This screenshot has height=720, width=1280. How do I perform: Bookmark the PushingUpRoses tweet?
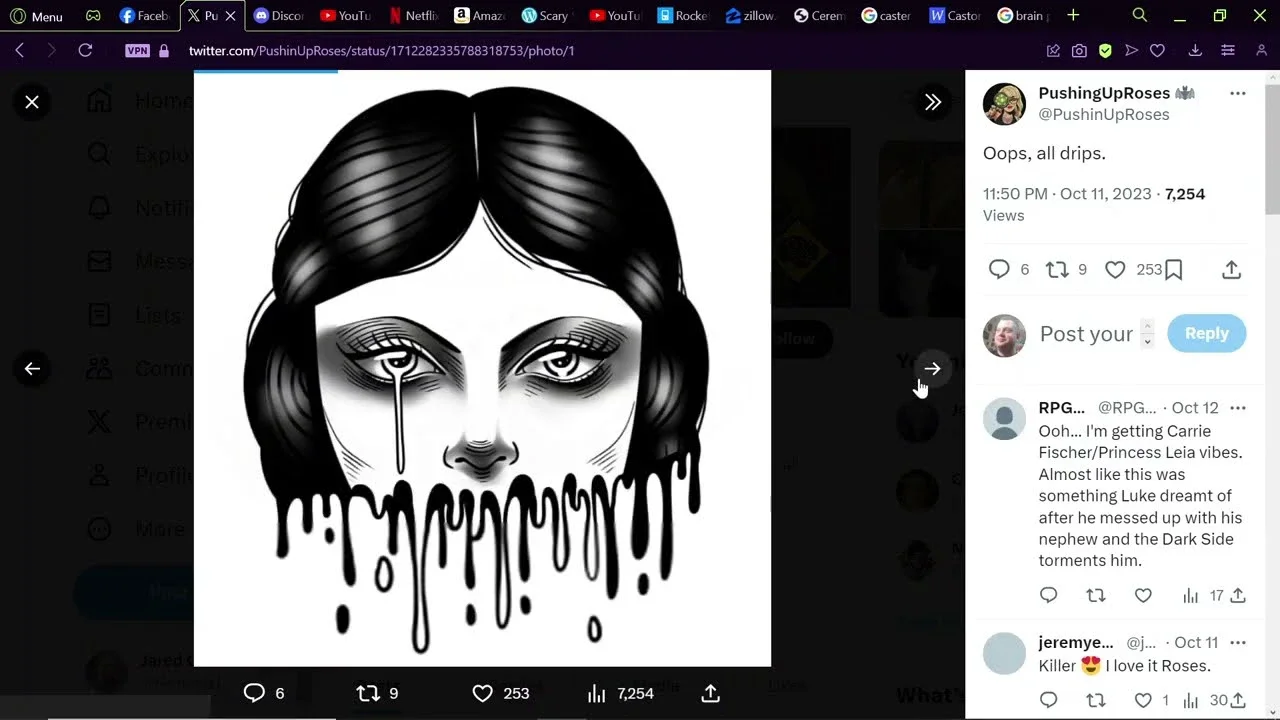(x=1174, y=270)
